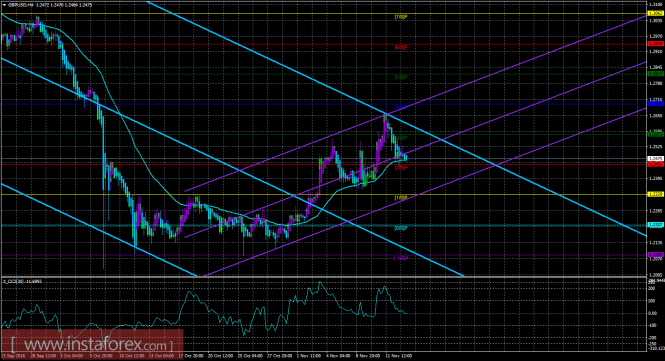The height and width of the screenshot is (361, 665).
Task: Click the 11 Nov 12:00 time axis label
Action: [x=398, y=356]
